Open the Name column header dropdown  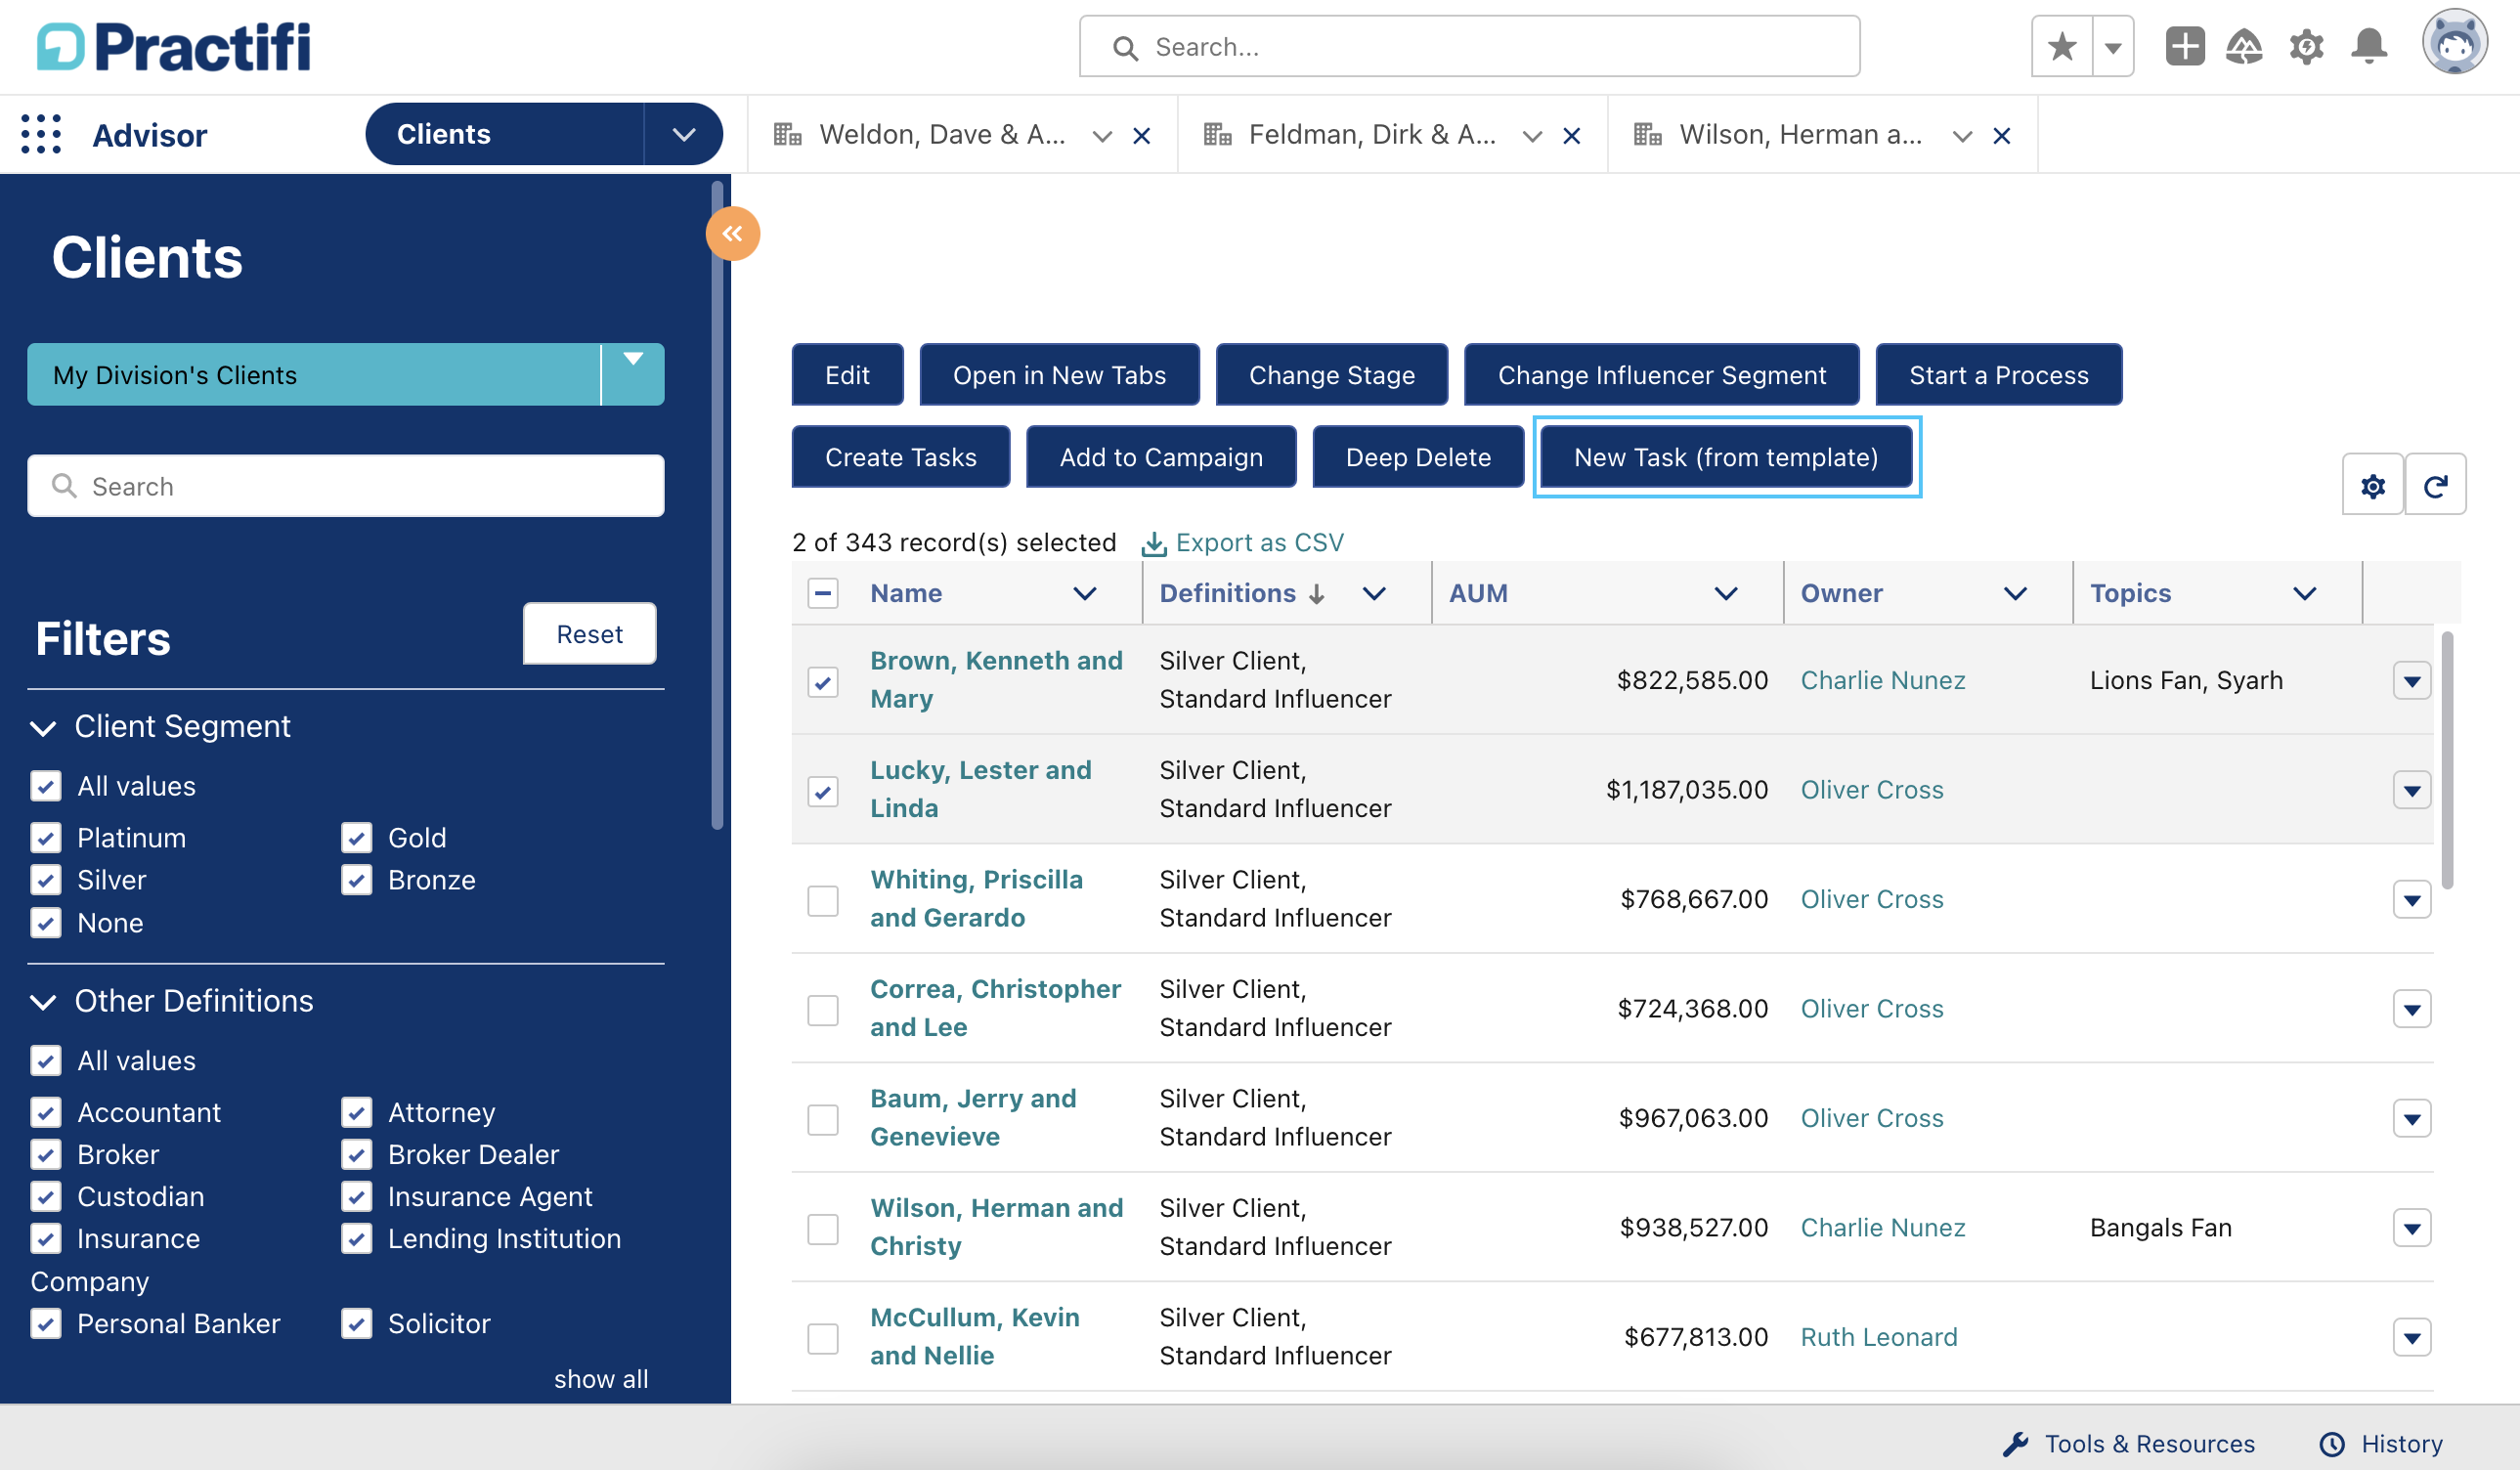1085,593
